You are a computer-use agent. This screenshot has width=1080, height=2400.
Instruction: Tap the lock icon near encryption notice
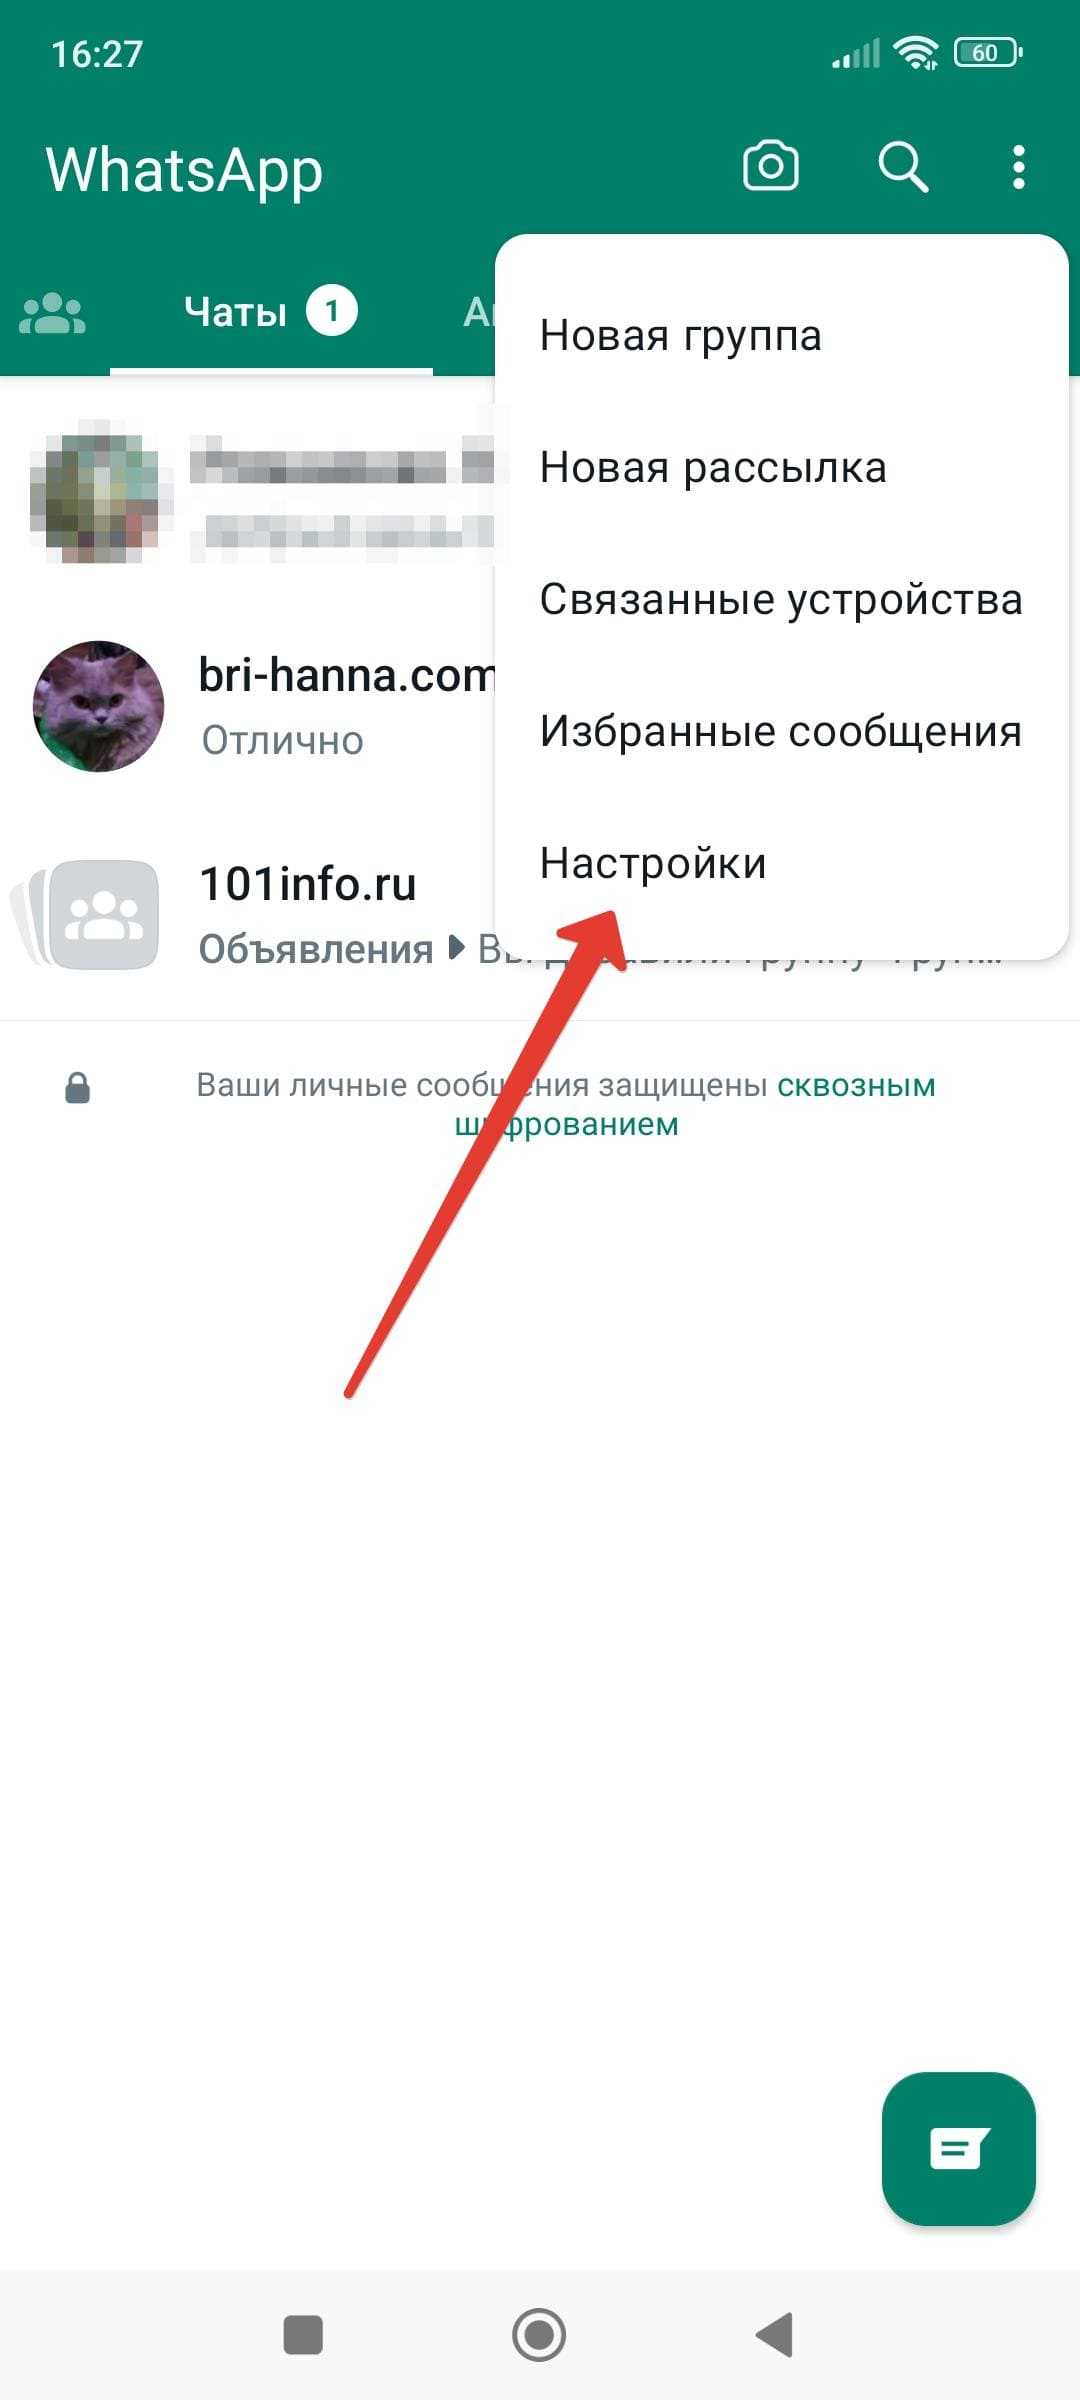tap(77, 1088)
